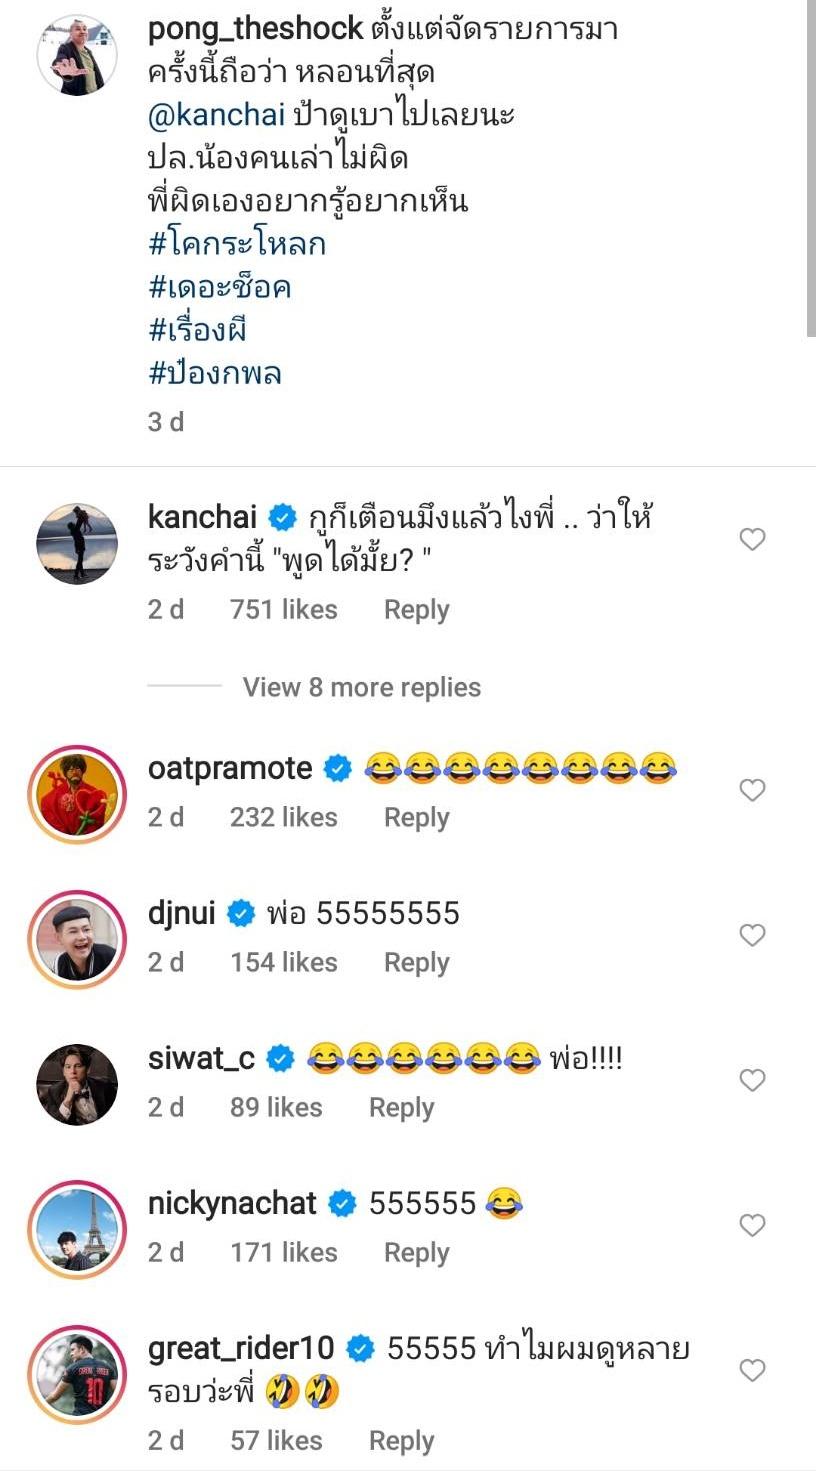Click the scrollbar on the right edge
Image resolution: width=816 pixels, height=1471 pixels.
point(811,170)
